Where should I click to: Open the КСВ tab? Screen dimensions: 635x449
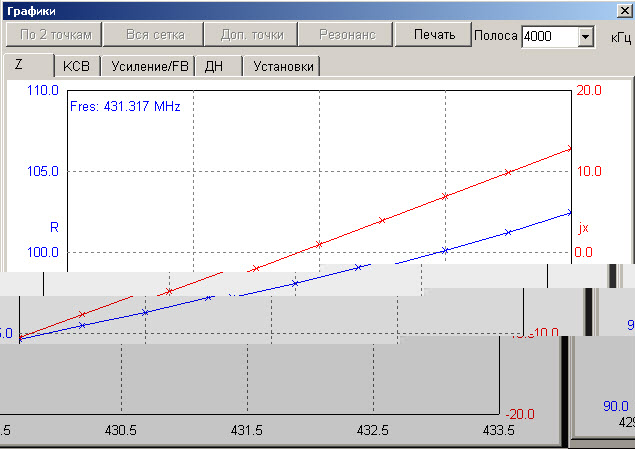click(x=76, y=67)
